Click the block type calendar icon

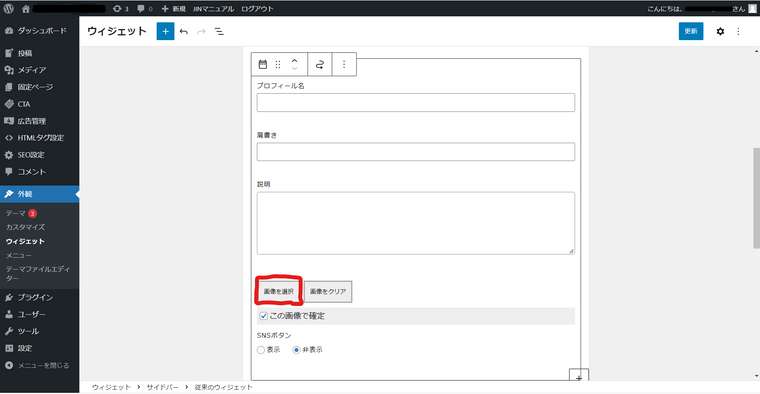click(263, 64)
